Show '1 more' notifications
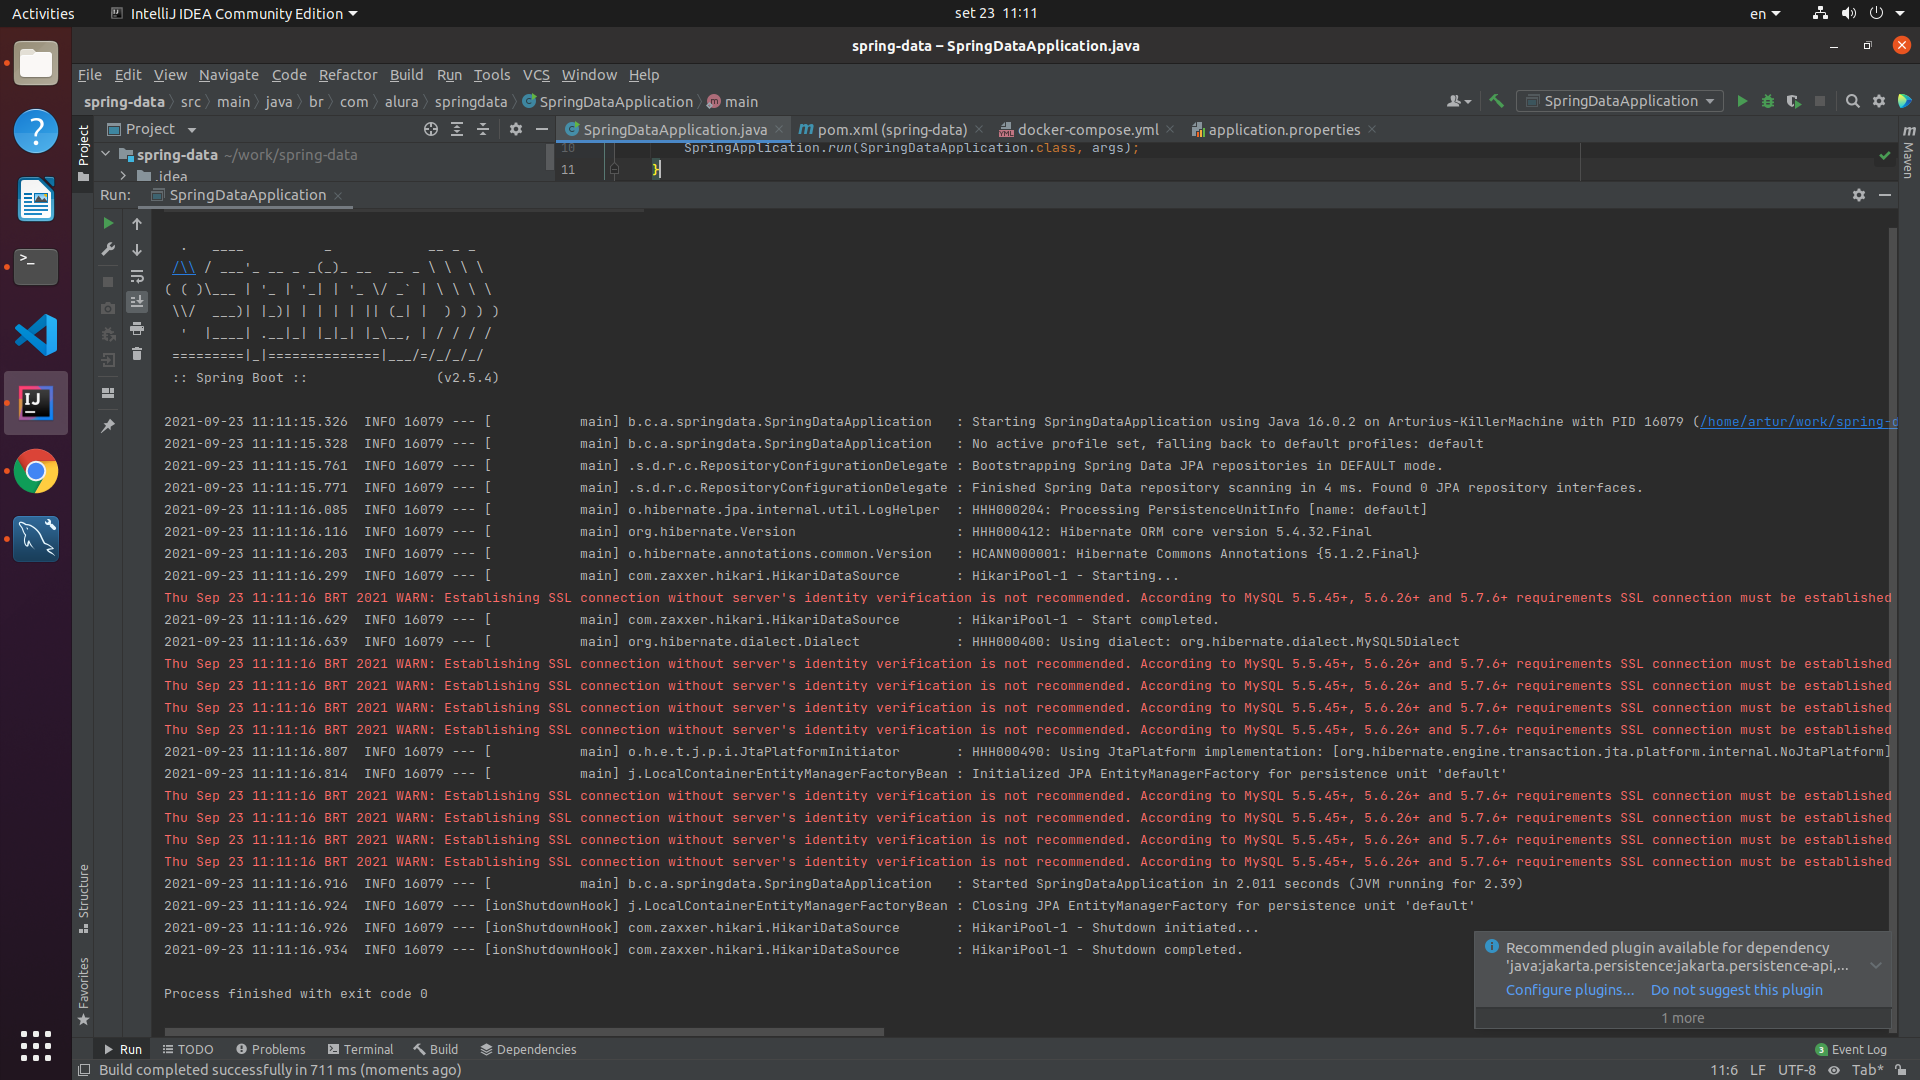Screen dimensions: 1920x1080 [1682, 1018]
